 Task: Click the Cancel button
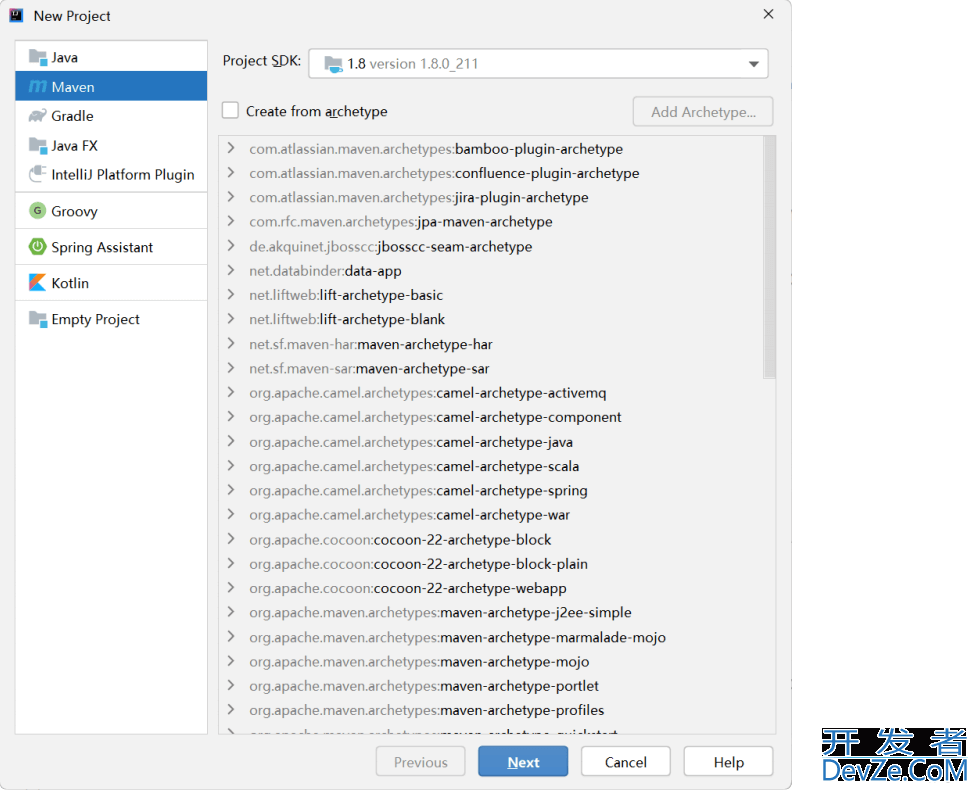626,761
